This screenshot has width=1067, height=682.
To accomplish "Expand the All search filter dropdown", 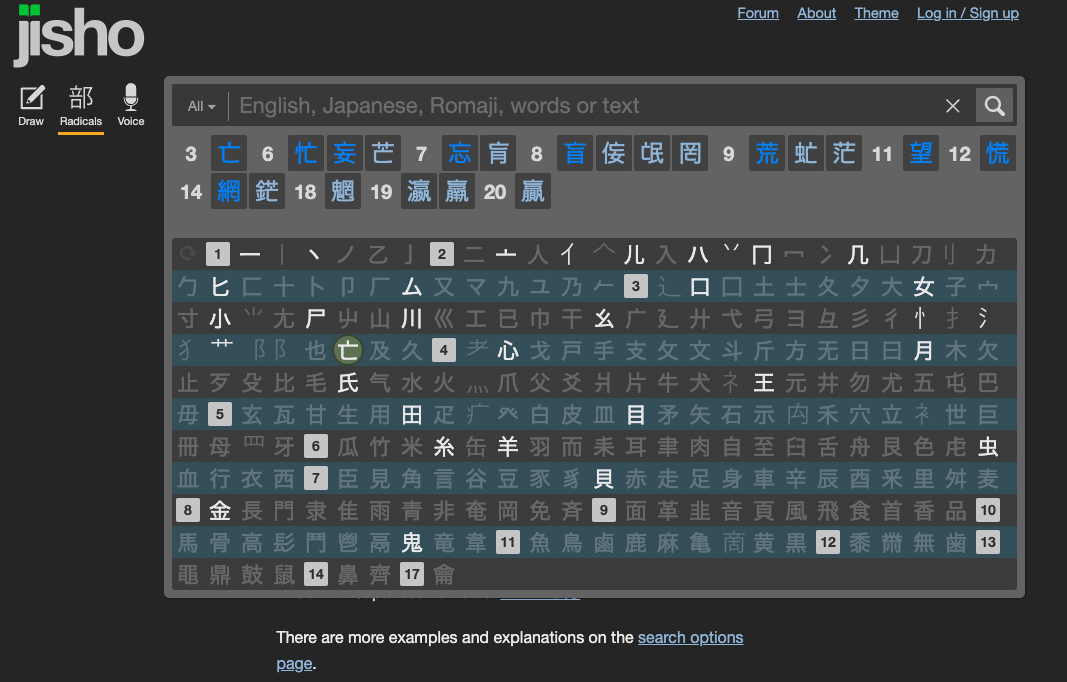I will (201, 106).
